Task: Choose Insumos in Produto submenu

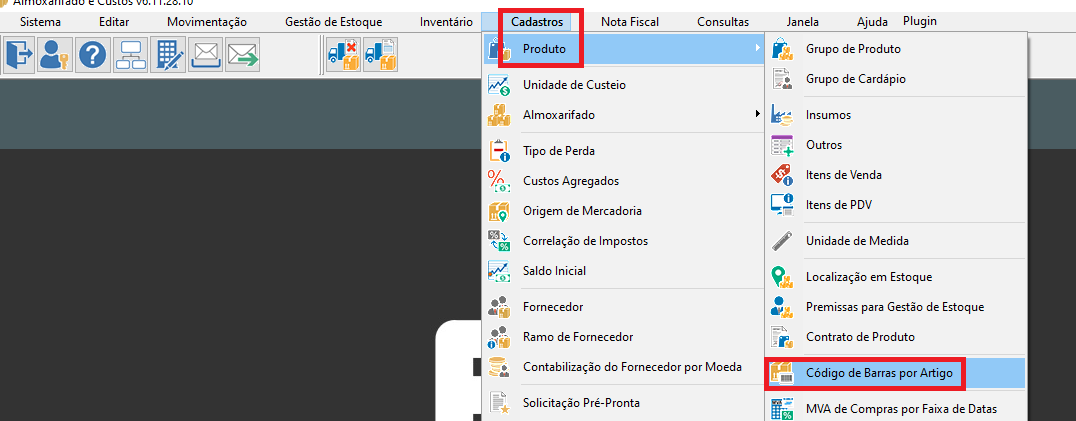Action: point(896,115)
